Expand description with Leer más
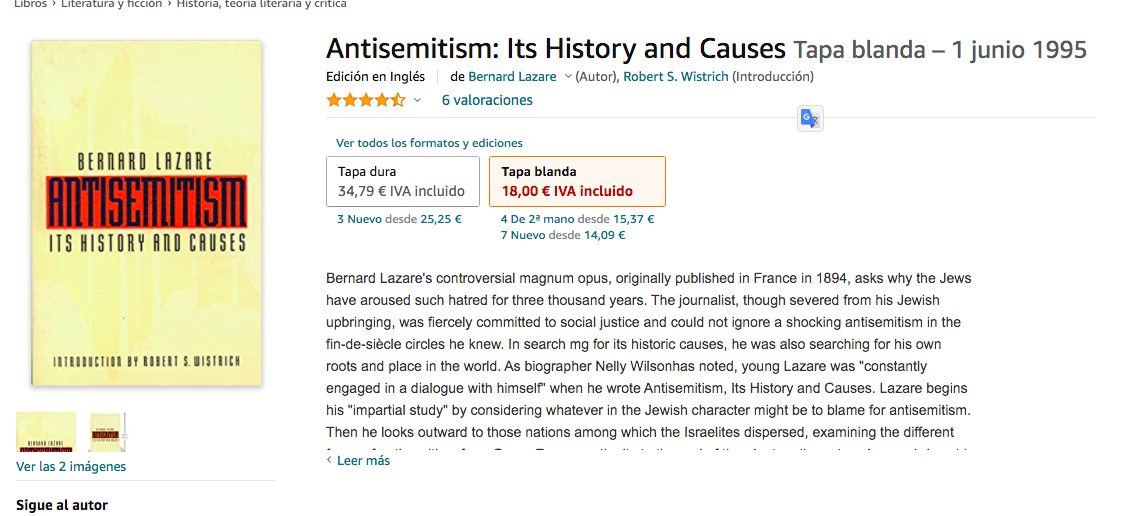This screenshot has height=516, width=1126. (363, 460)
